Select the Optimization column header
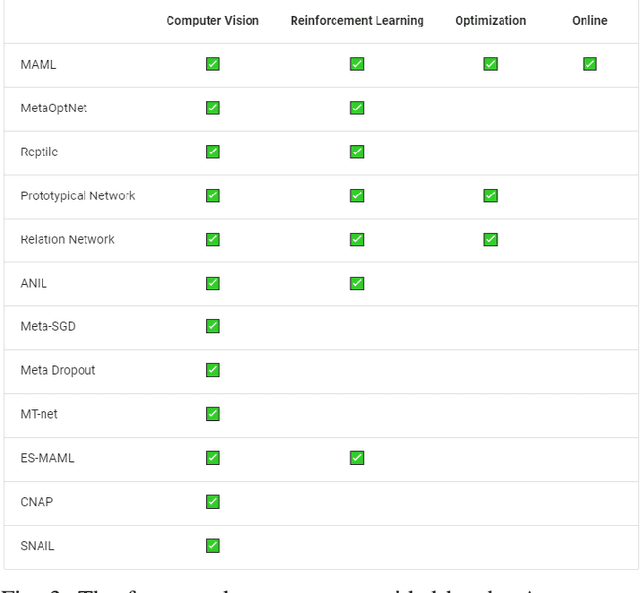Screen dimensions: 640x593 (x=490, y=21)
